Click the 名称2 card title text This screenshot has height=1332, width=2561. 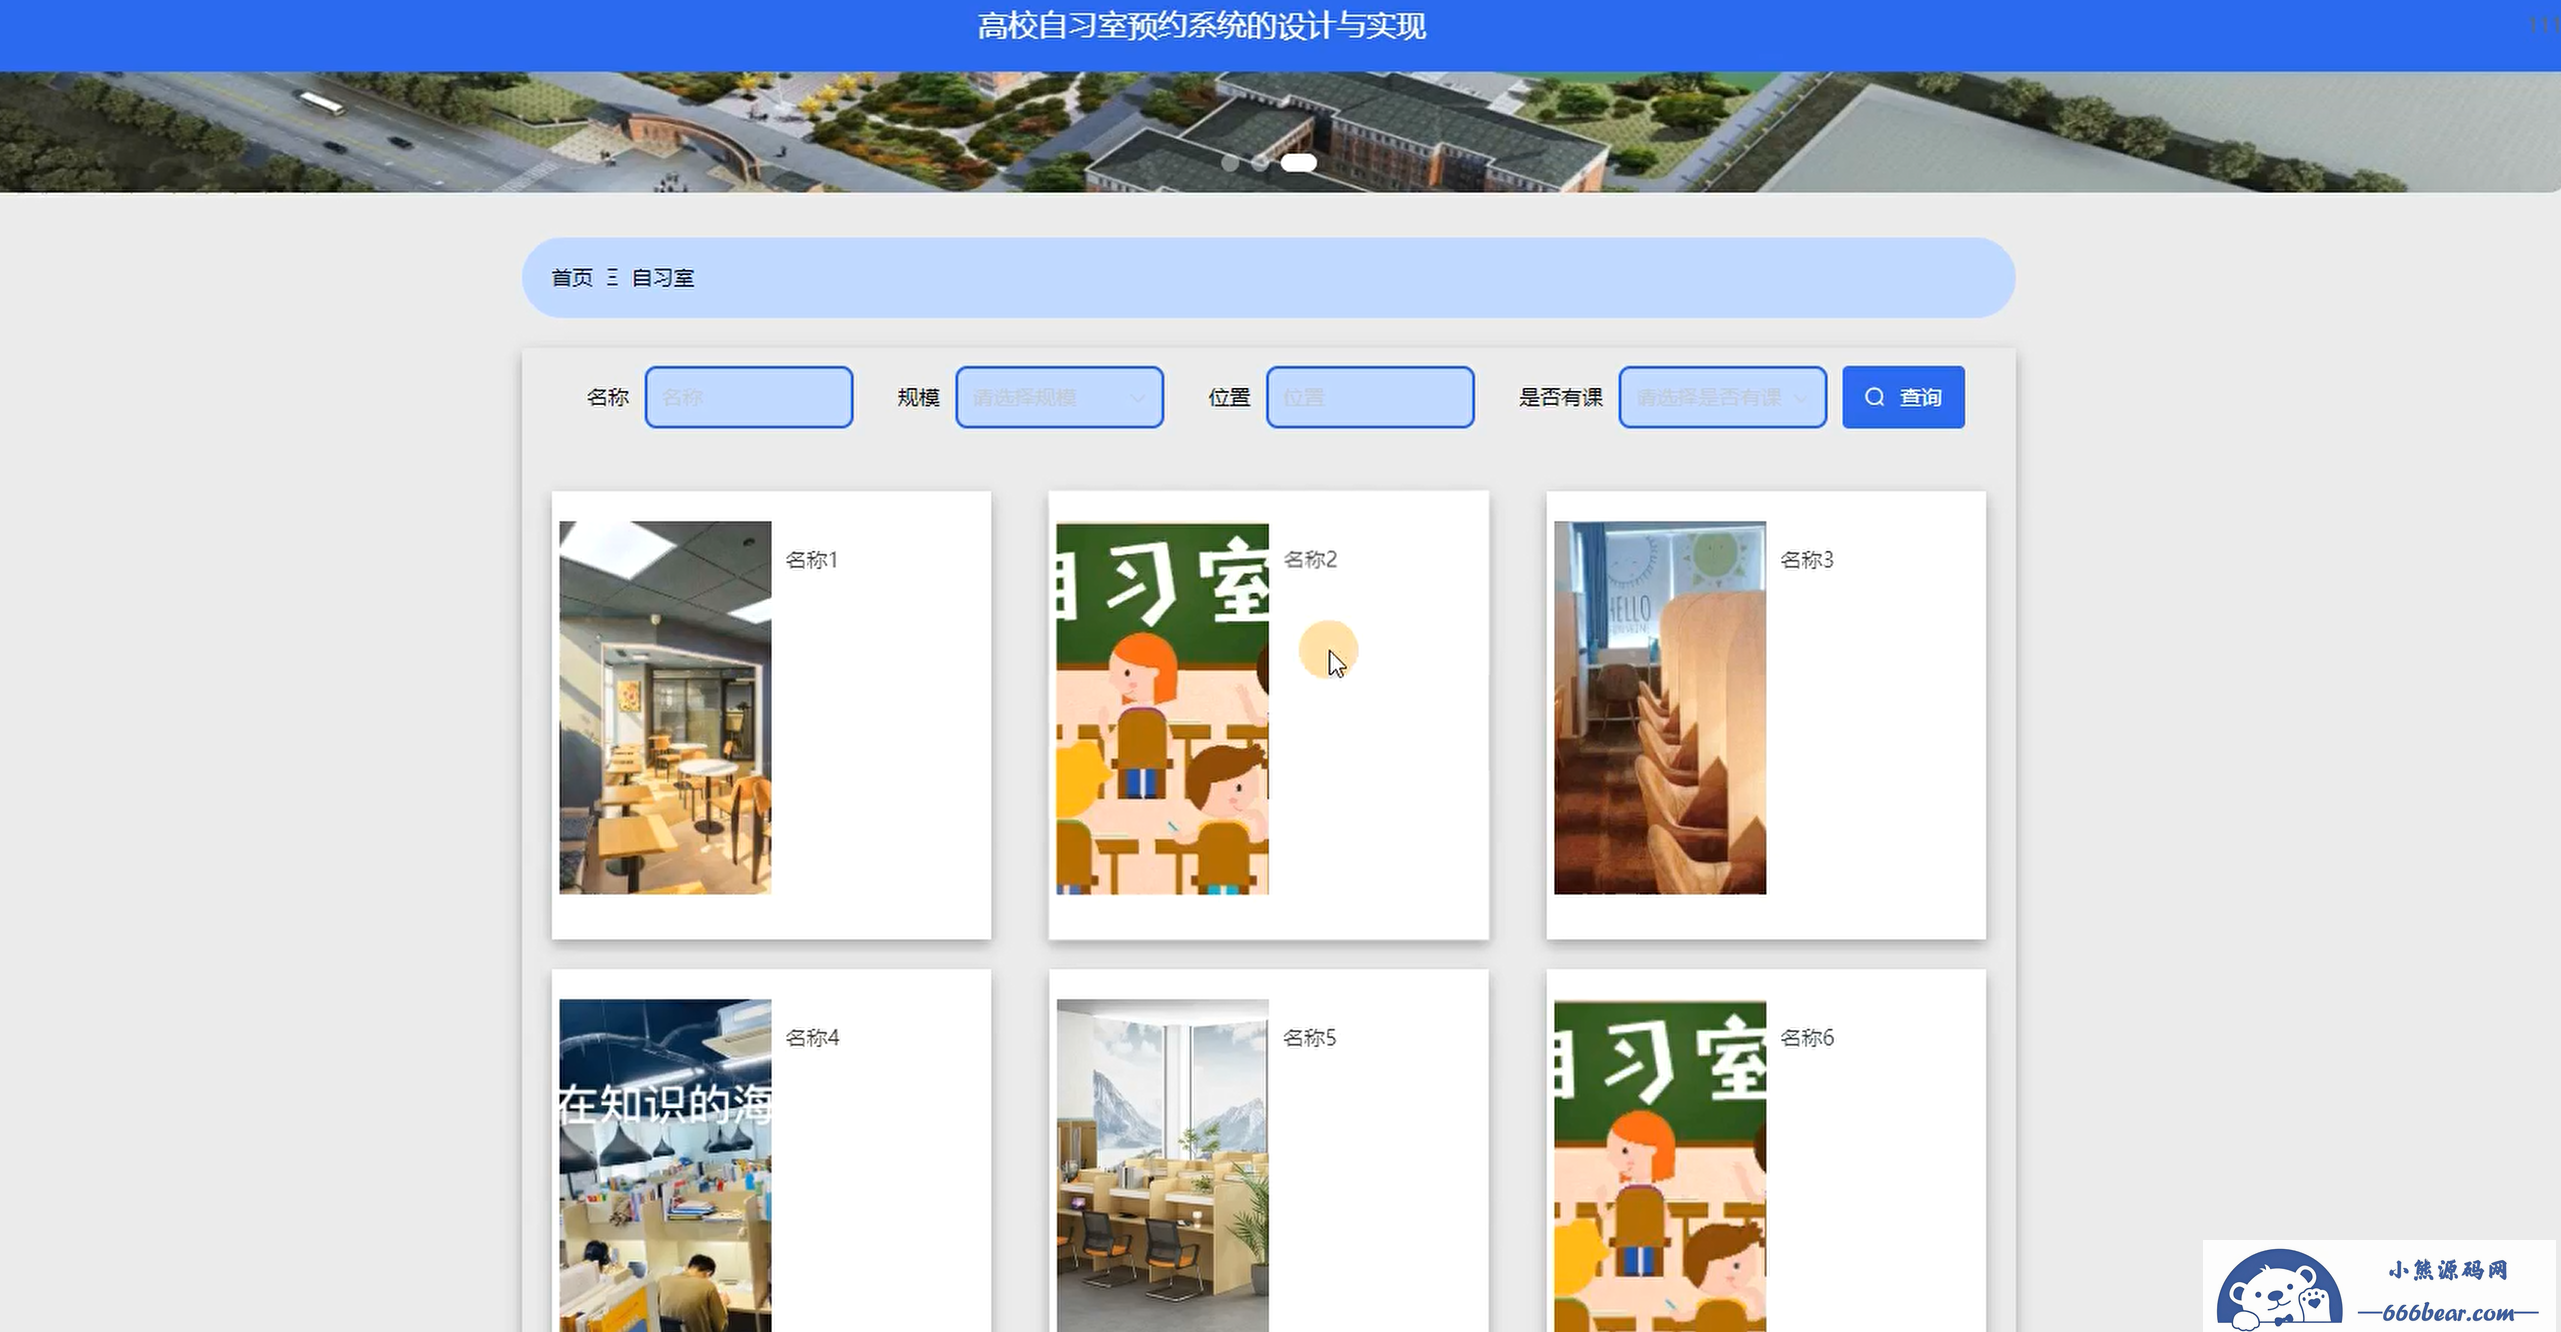[1310, 560]
